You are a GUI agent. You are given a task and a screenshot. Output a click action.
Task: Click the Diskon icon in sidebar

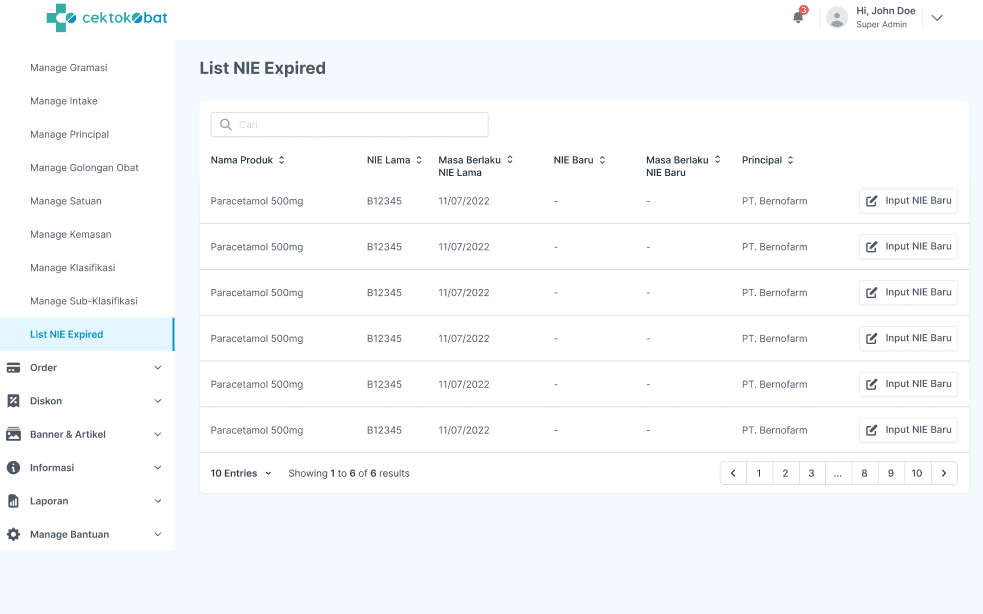click(x=13, y=401)
